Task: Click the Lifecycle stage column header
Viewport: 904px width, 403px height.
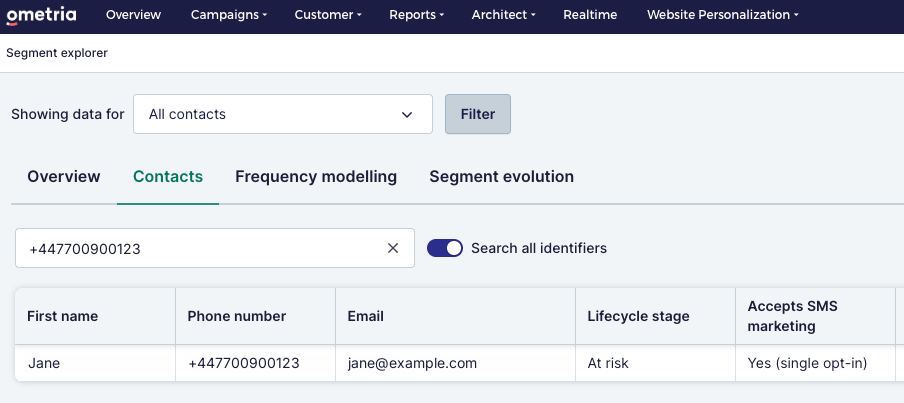Action: tap(656, 317)
